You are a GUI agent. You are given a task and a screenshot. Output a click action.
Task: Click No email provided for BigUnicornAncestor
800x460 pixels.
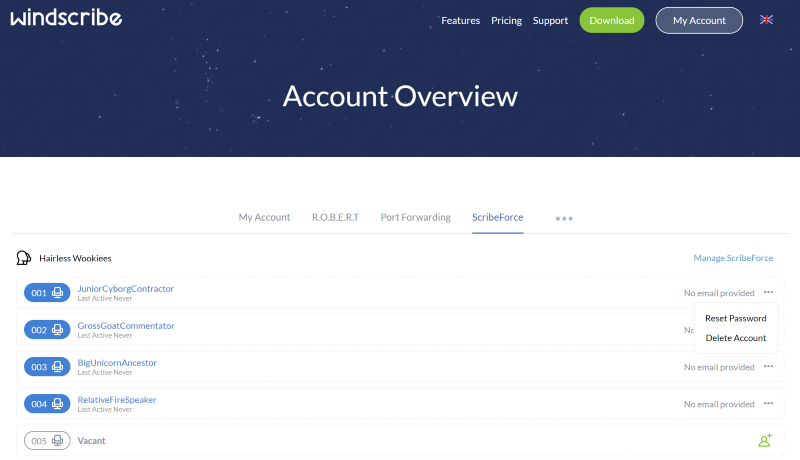tap(719, 367)
